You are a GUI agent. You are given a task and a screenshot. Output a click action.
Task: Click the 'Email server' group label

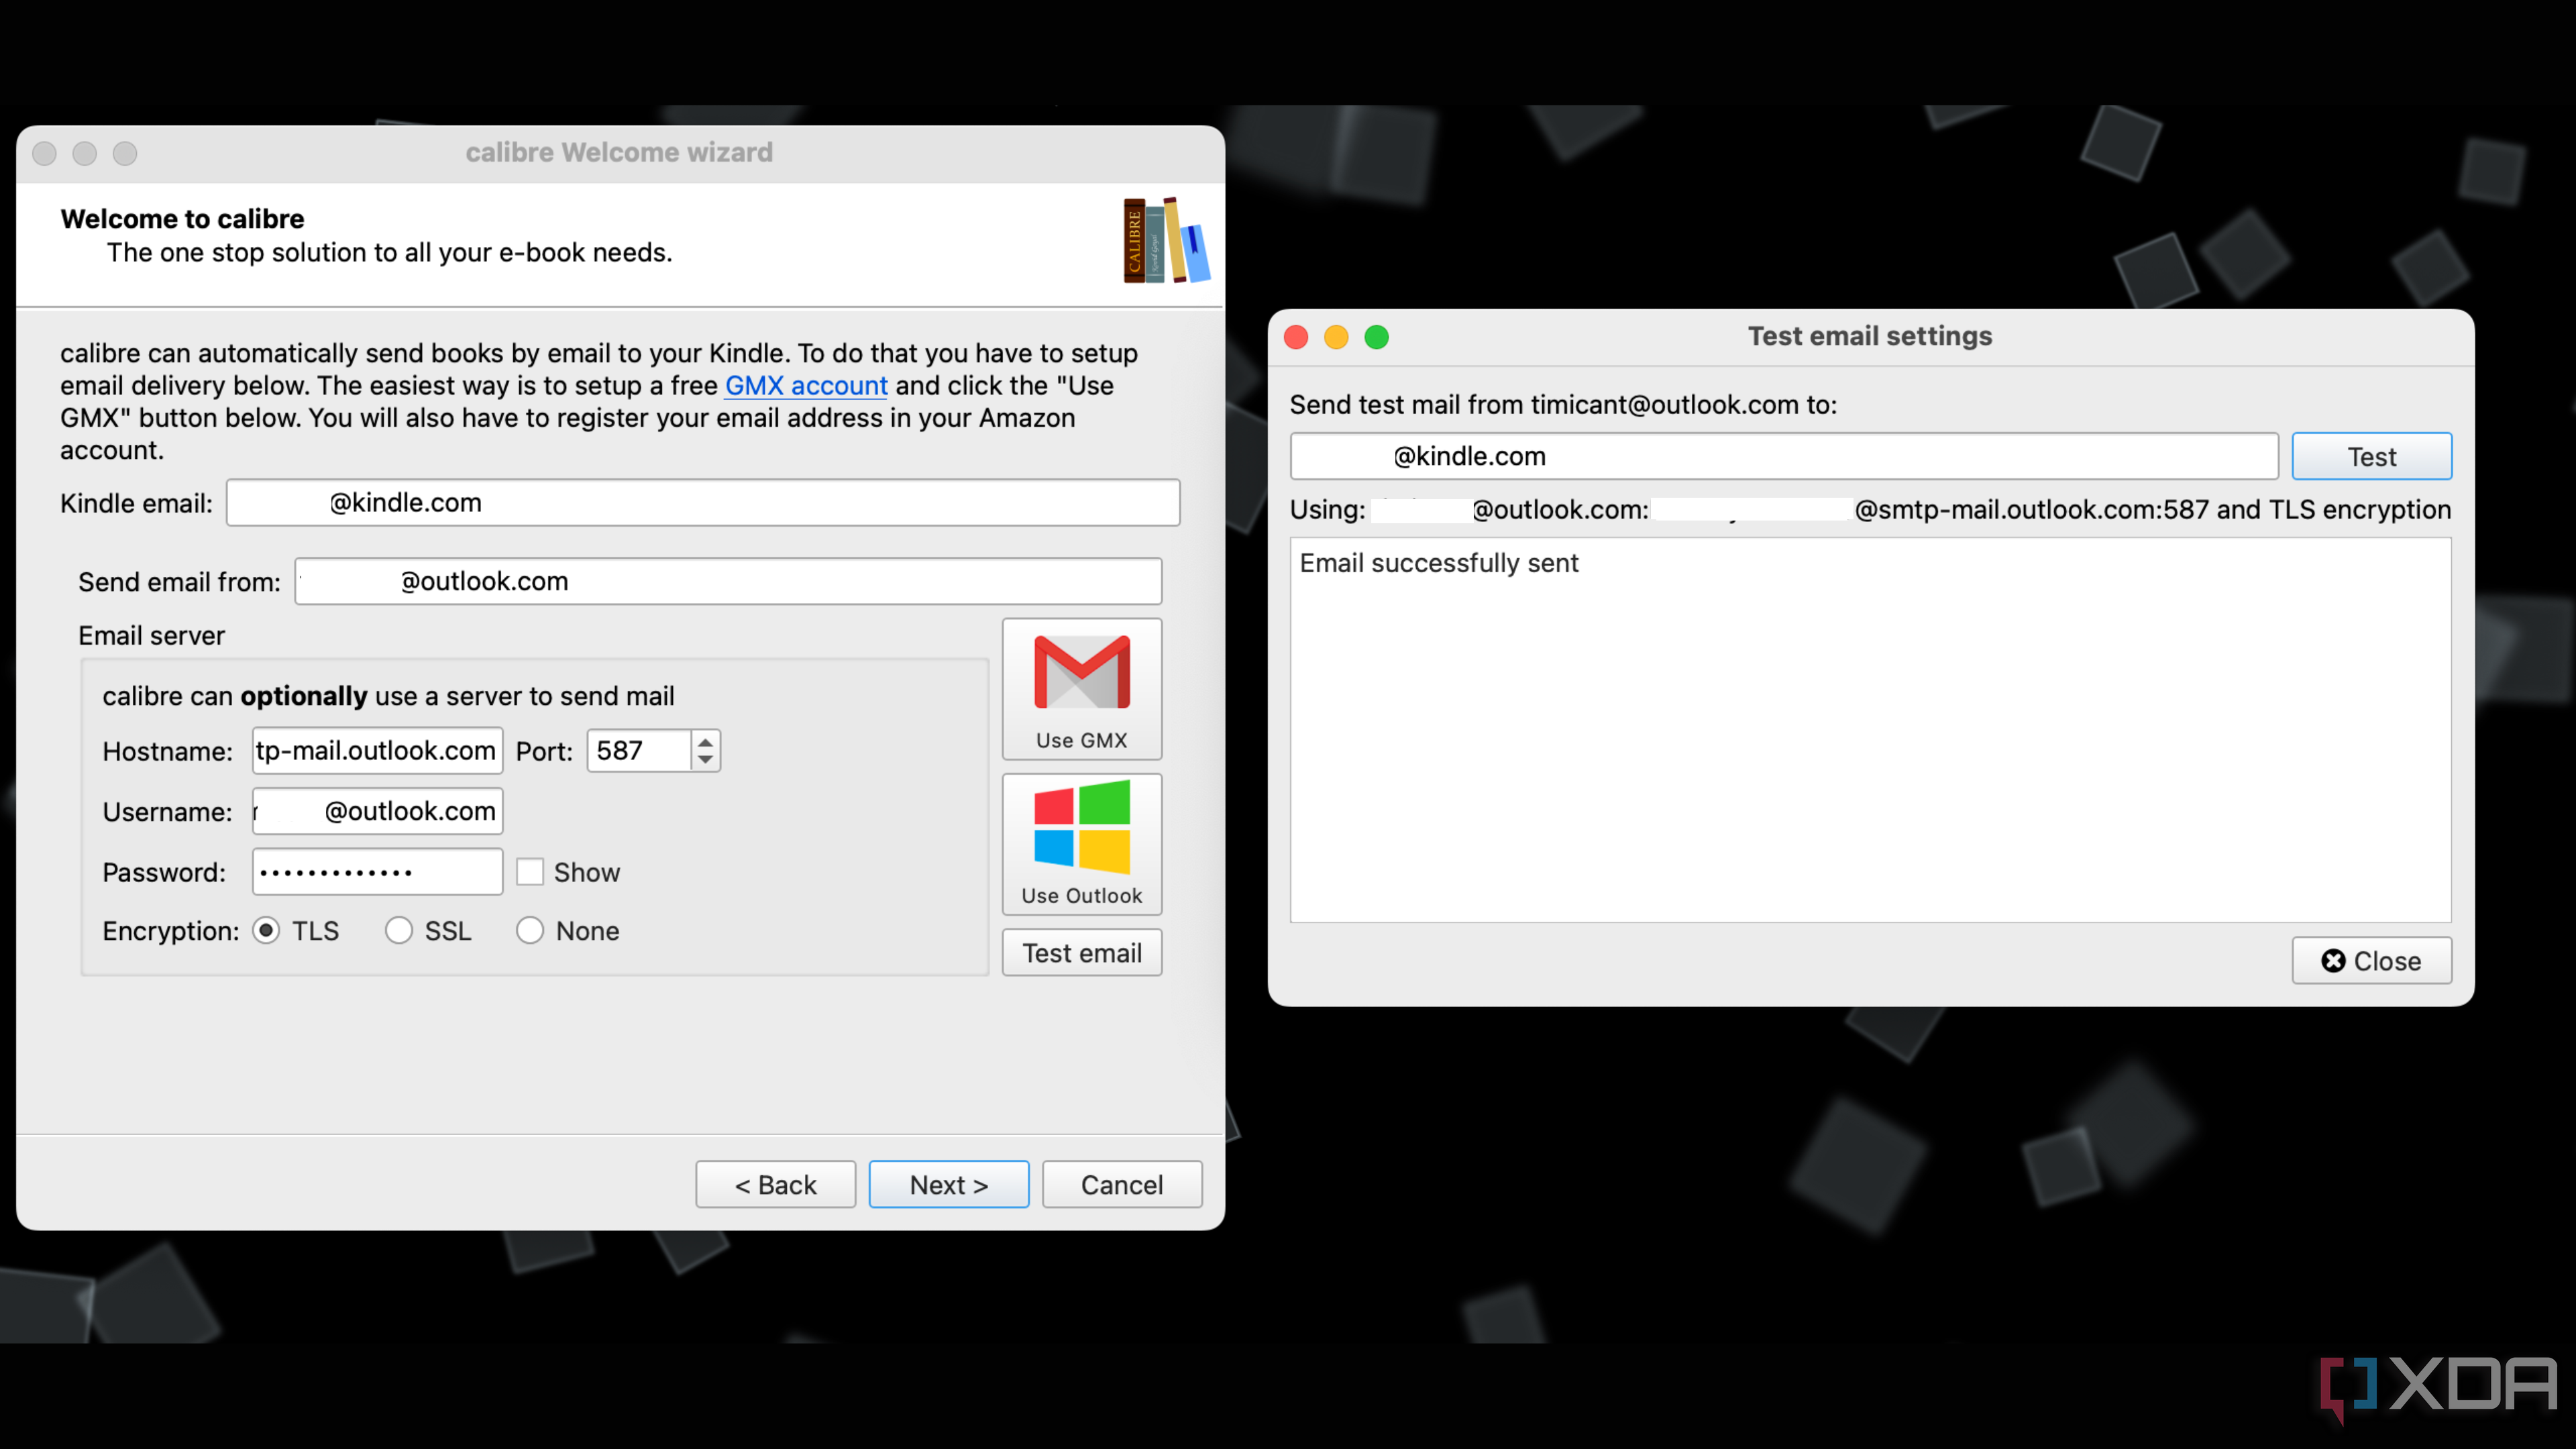(x=152, y=636)
